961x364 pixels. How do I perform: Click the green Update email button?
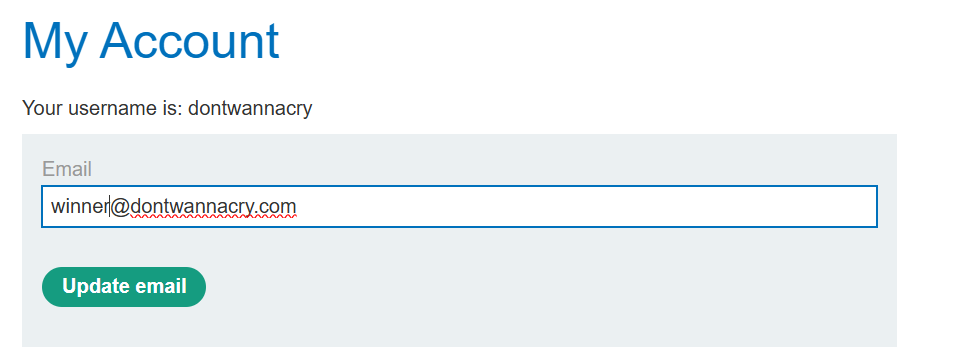click(x=124, y=287)
